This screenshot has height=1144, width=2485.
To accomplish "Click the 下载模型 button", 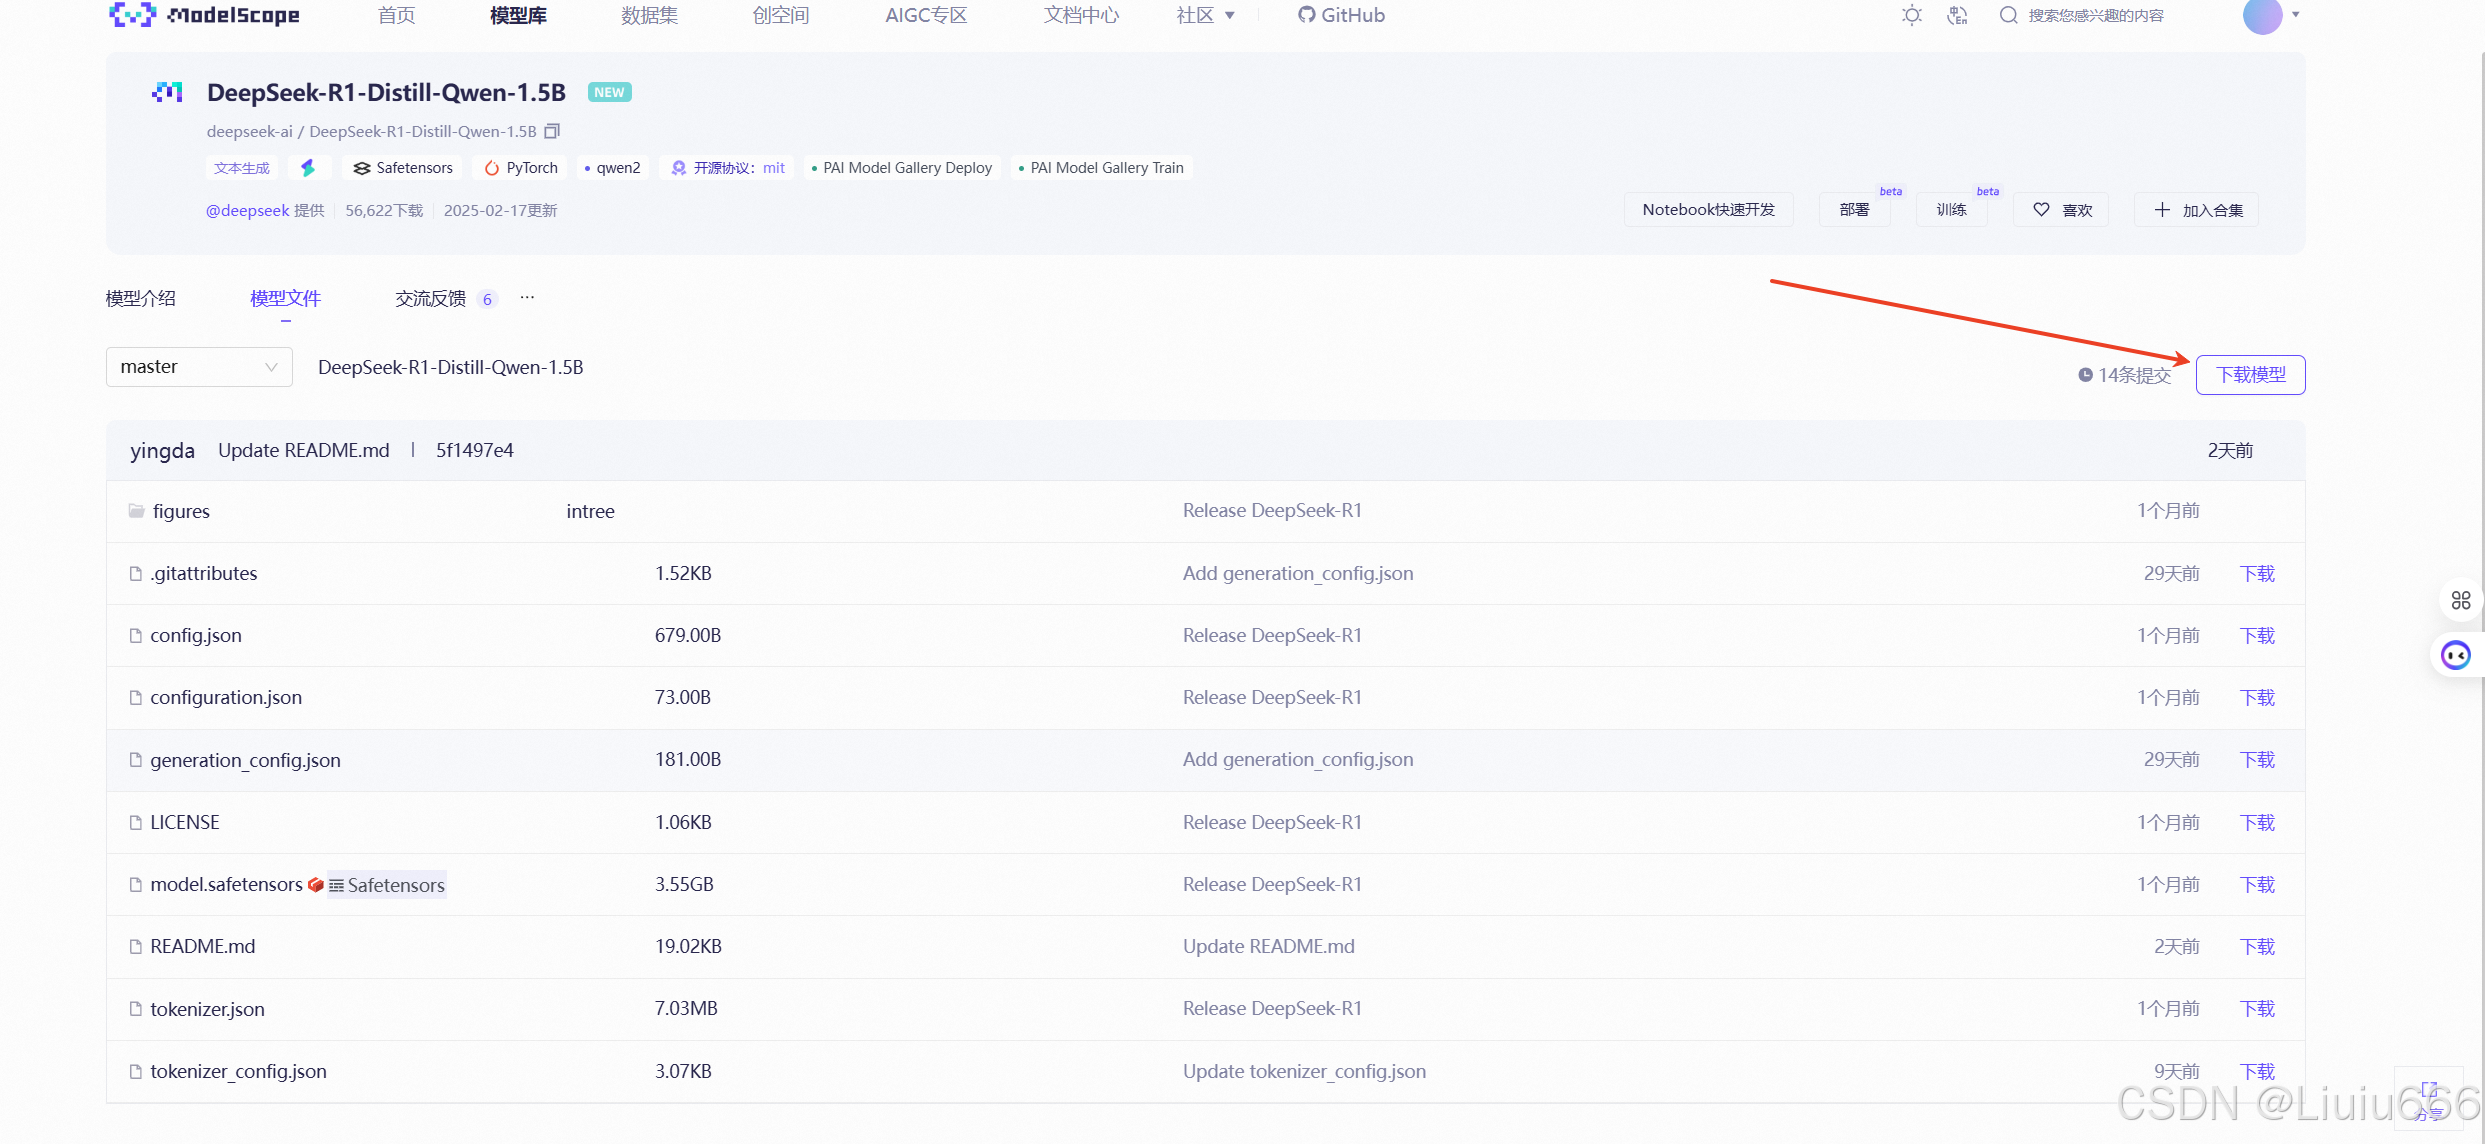I will coord(2250,375).
